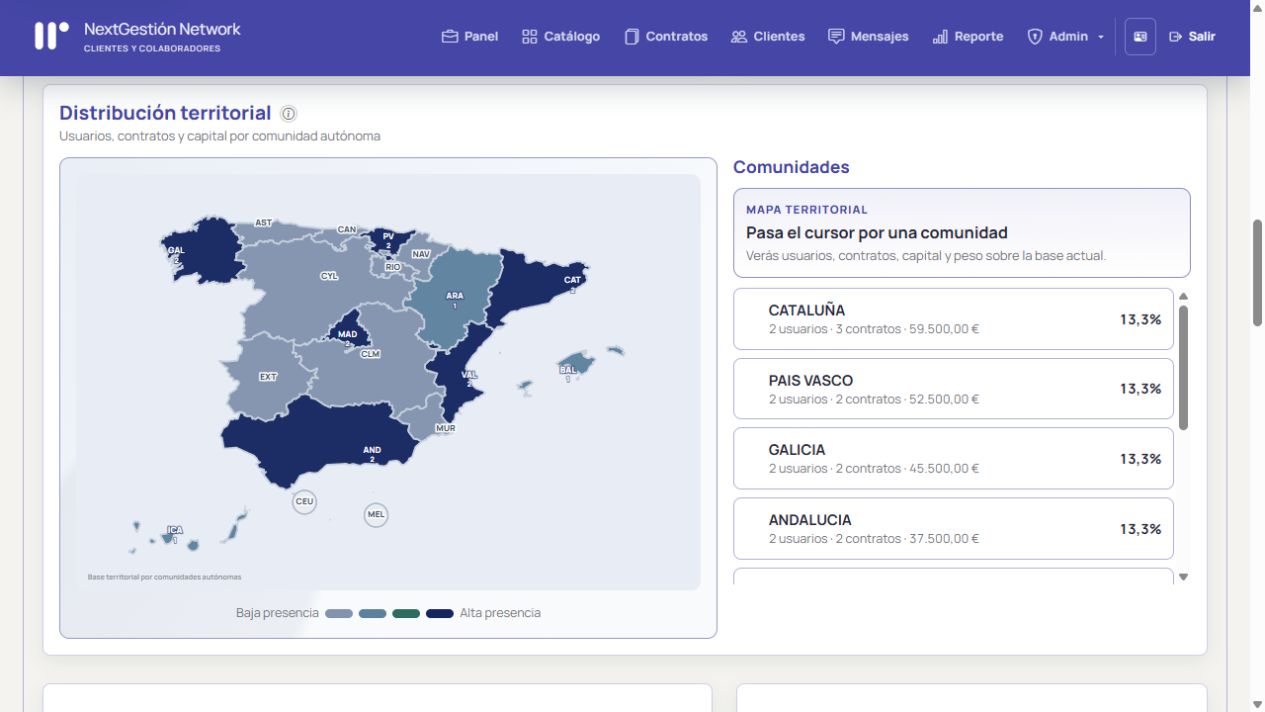The width and height of the screenshot is (1265, 712).
Task: Click the 'Baja presencia' legend label
Action: pyautogui.click(x=277, y=613)
